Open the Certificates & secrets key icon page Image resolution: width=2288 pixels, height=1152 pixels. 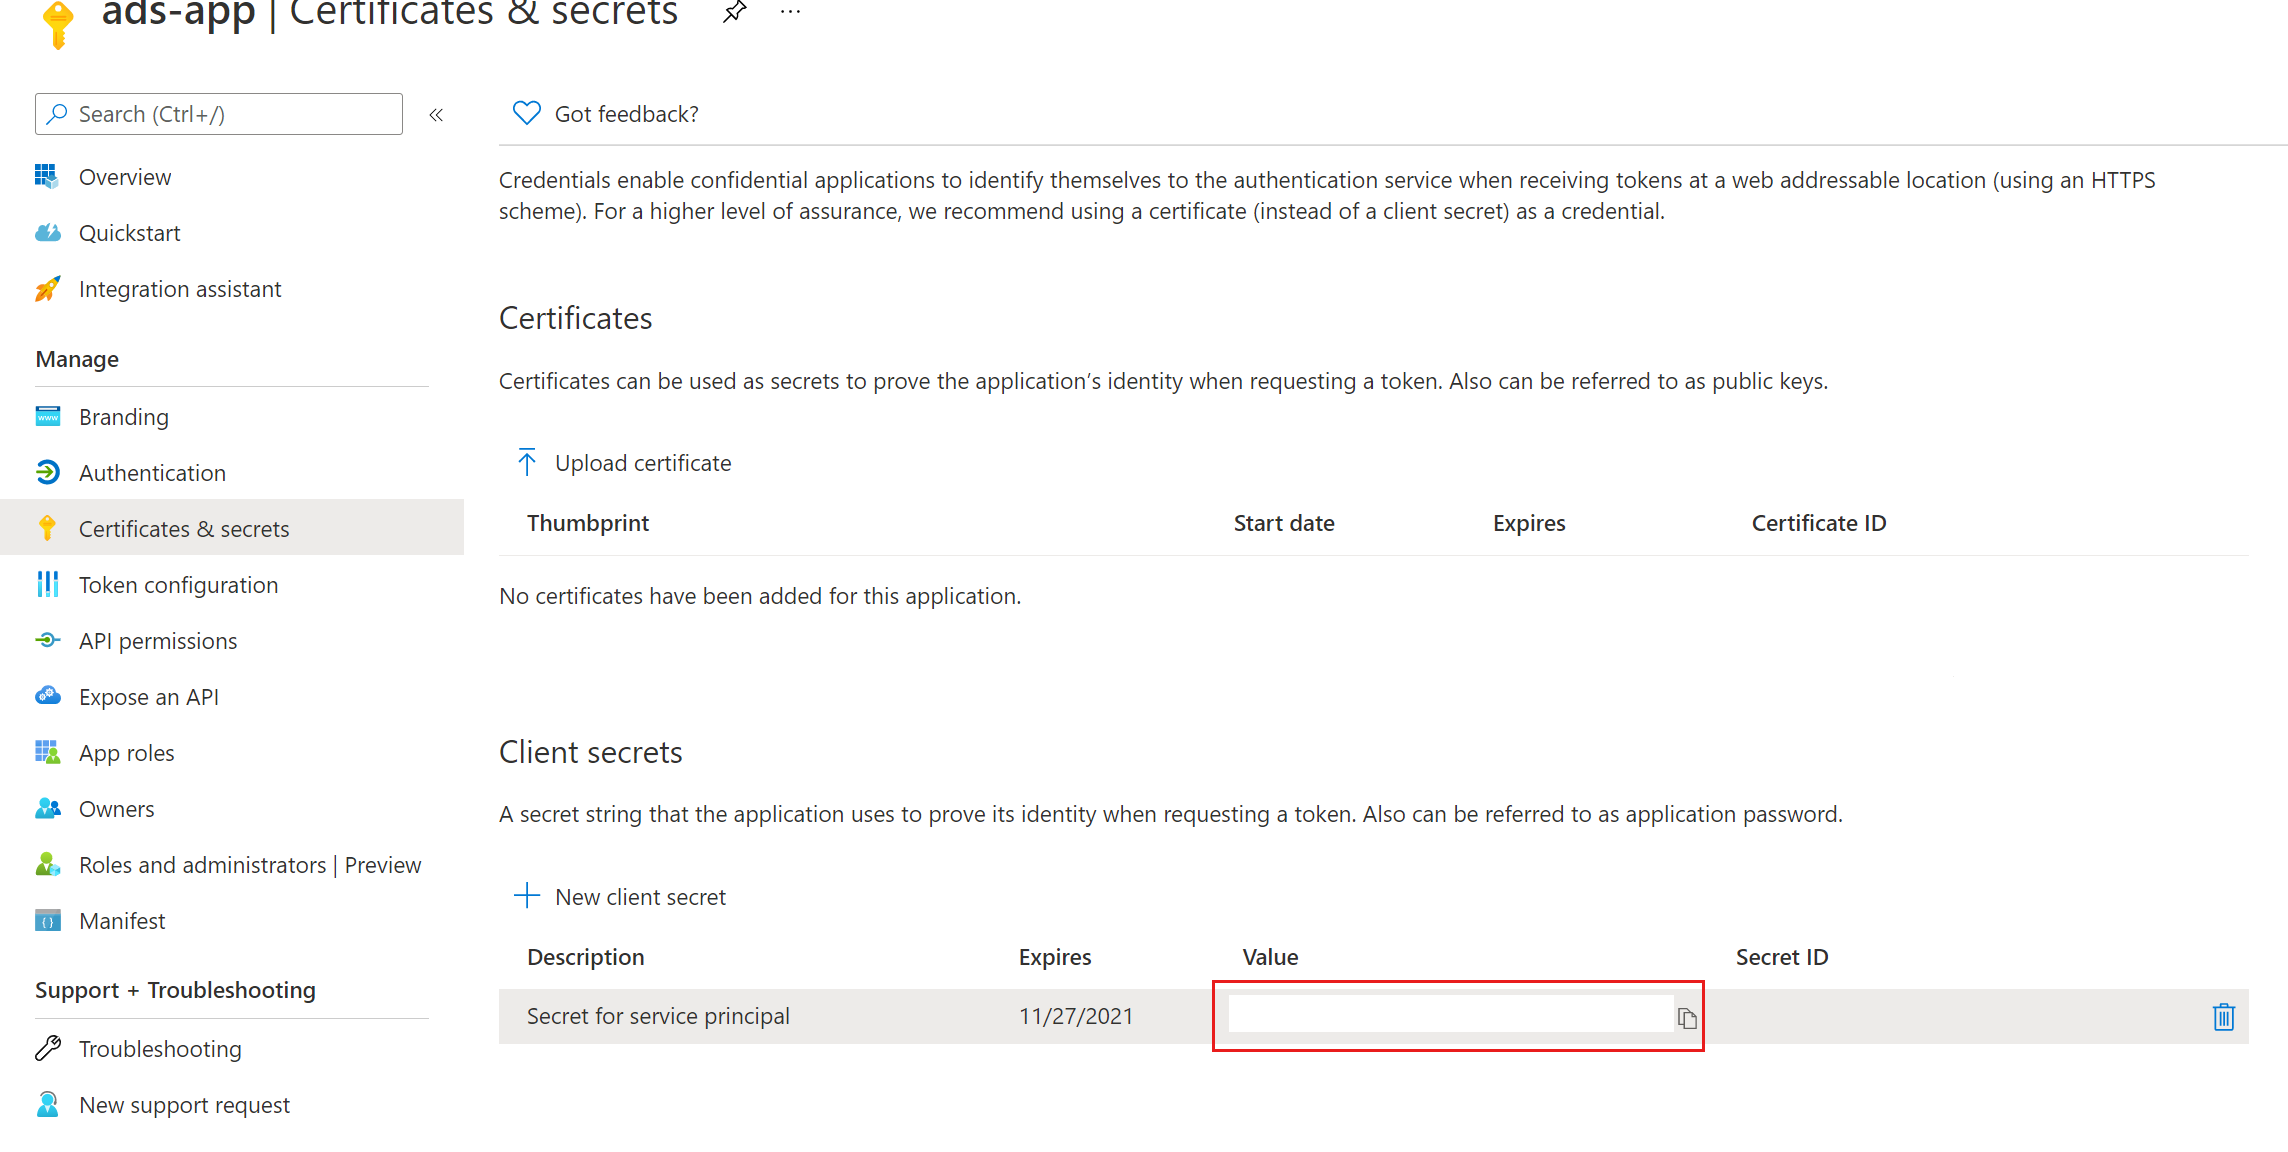[47, 528]
